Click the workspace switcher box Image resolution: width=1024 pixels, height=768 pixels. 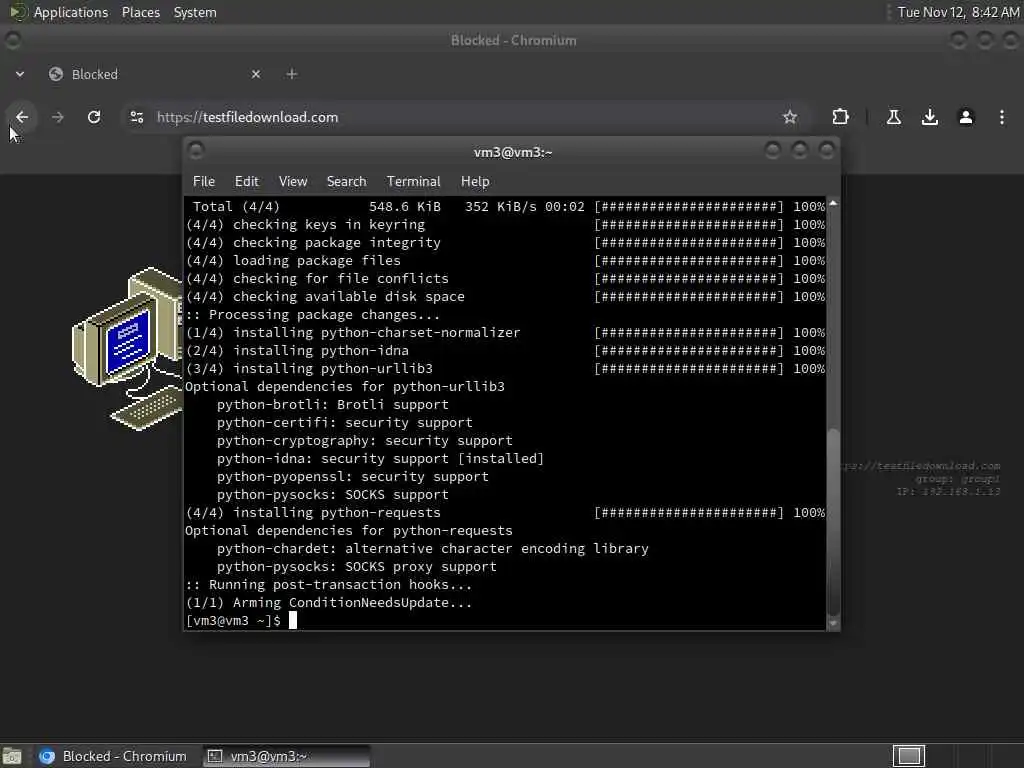[x=909, y=756]
